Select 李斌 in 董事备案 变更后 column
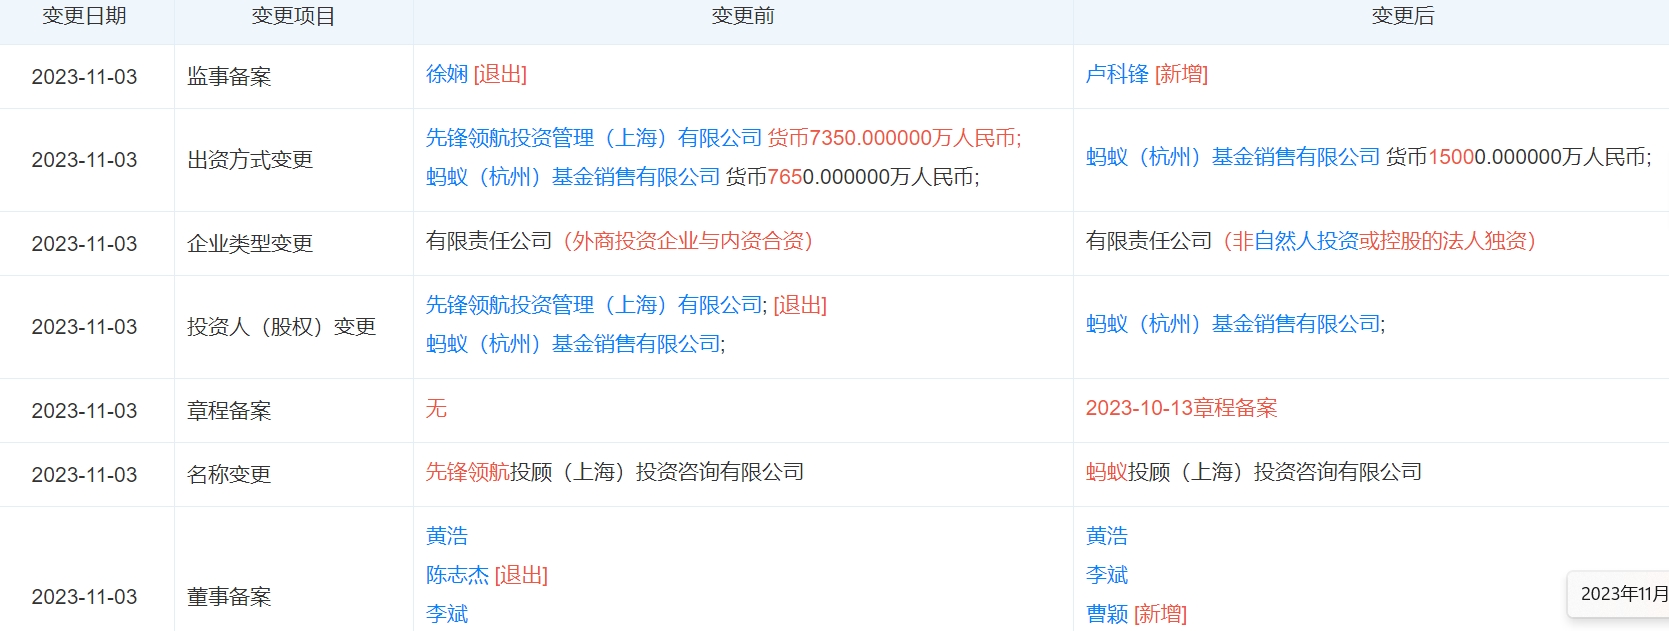 coord(1107,575)
